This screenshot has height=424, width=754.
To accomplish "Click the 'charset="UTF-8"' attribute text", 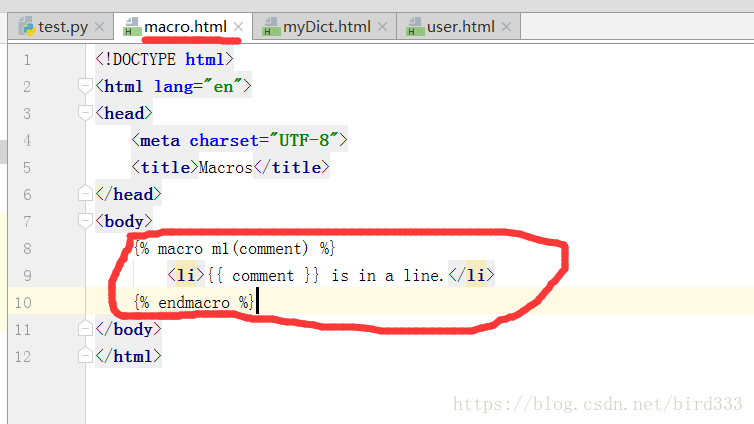I will click(264, 140).
